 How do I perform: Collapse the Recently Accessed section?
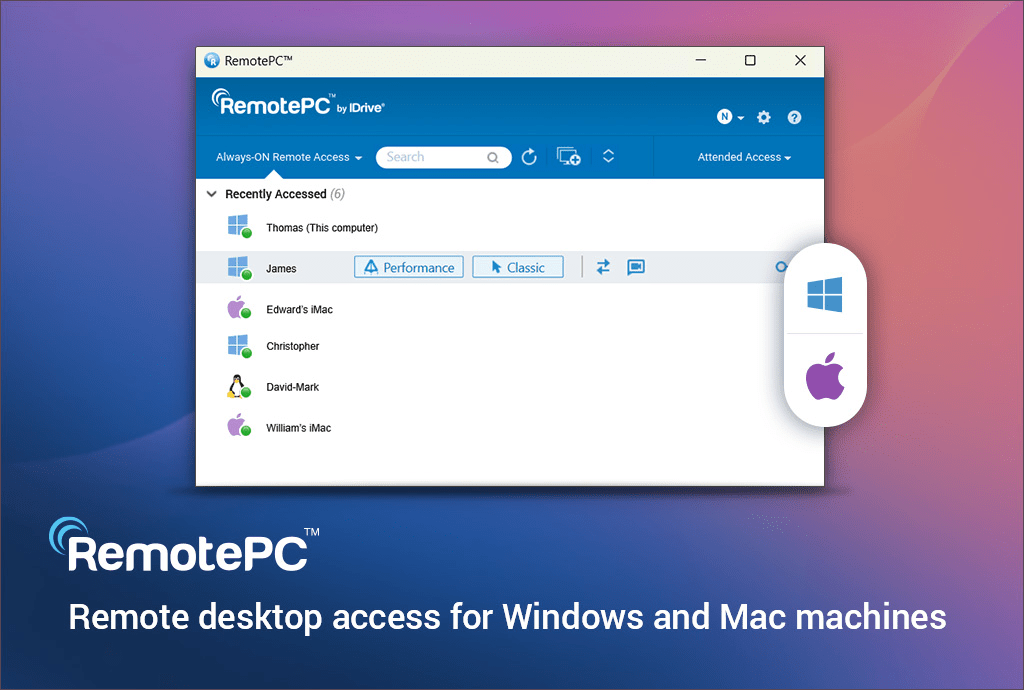pyautogui.click(x=212, y=194)
